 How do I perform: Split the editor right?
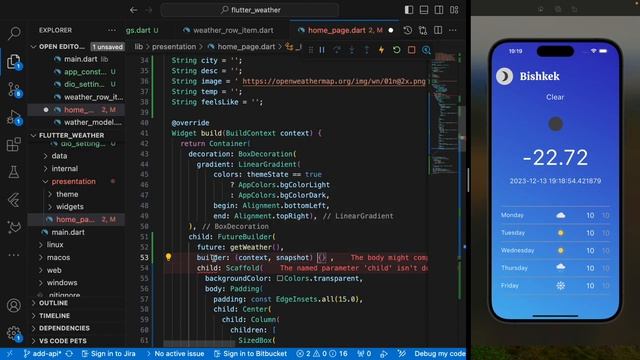pos(438,30)
